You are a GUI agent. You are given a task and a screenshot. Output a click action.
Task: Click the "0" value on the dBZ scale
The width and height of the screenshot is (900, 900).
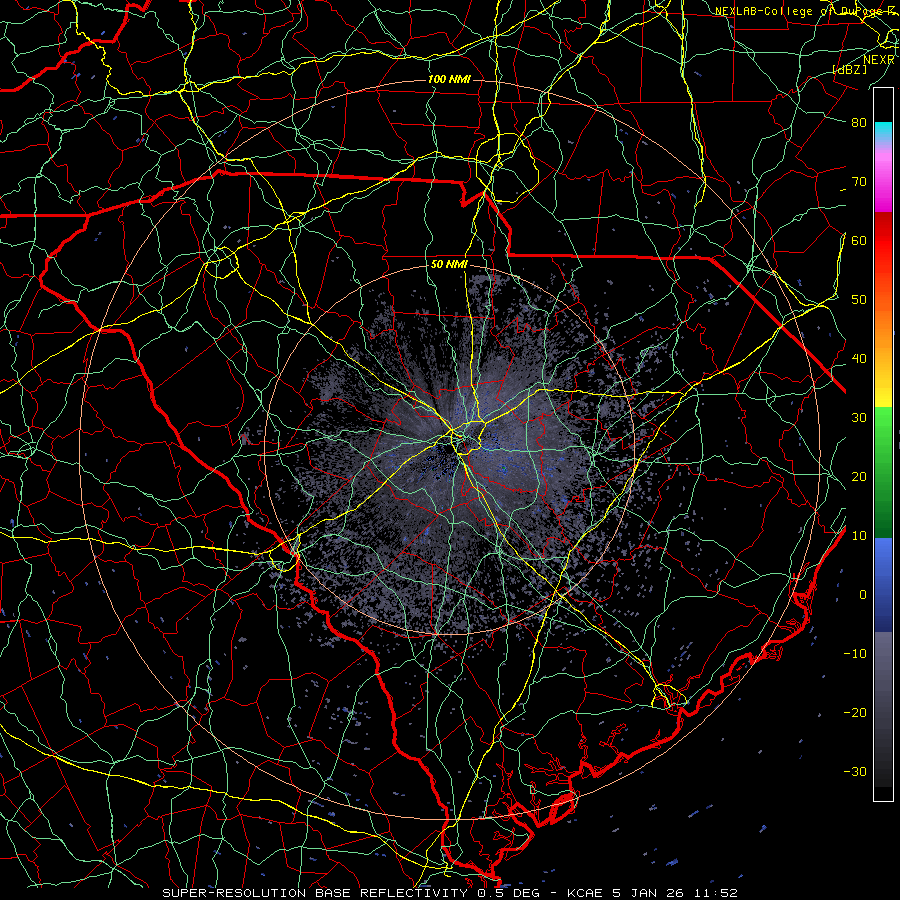[863, 595]
